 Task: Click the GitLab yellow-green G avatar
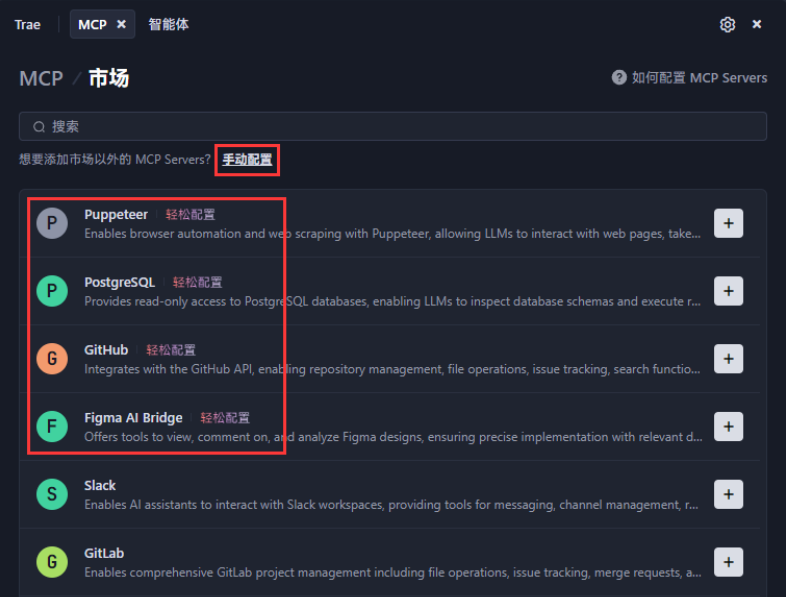[52, 561]
